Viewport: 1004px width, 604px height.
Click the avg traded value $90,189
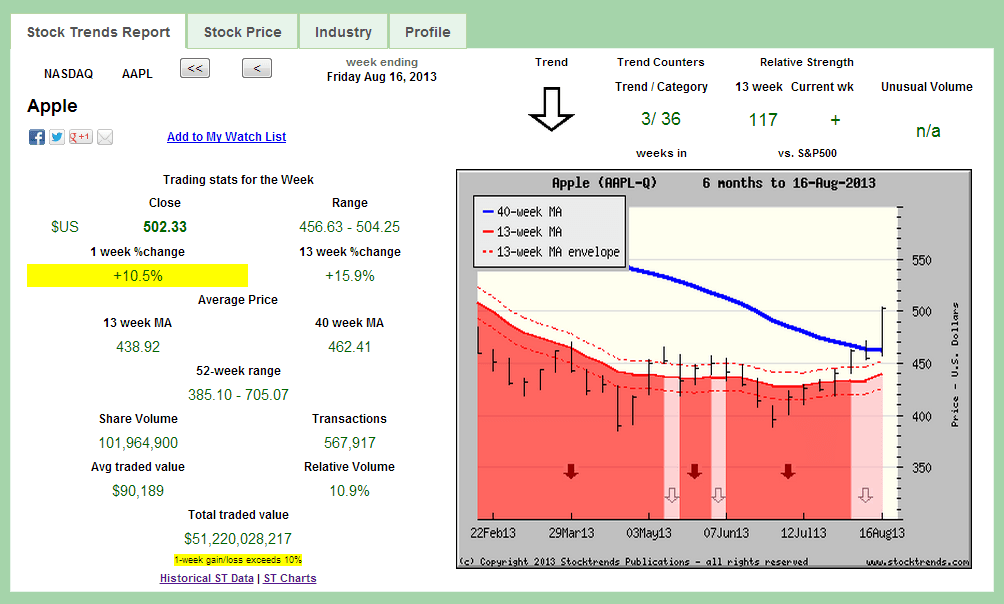[x=138, y=491]
